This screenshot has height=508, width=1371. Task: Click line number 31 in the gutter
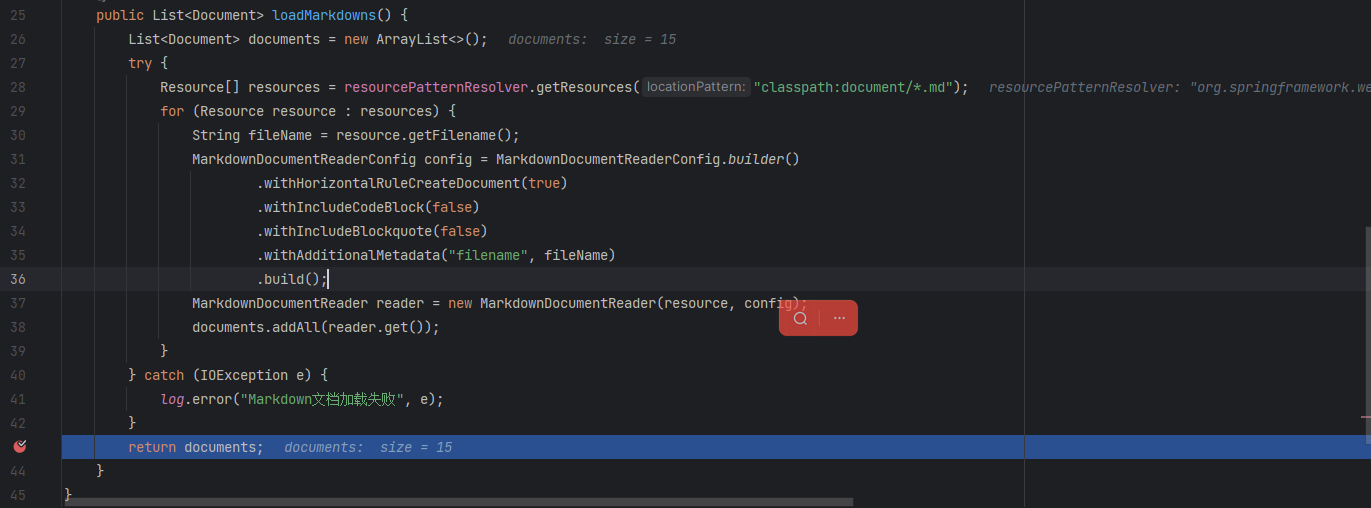18,159
